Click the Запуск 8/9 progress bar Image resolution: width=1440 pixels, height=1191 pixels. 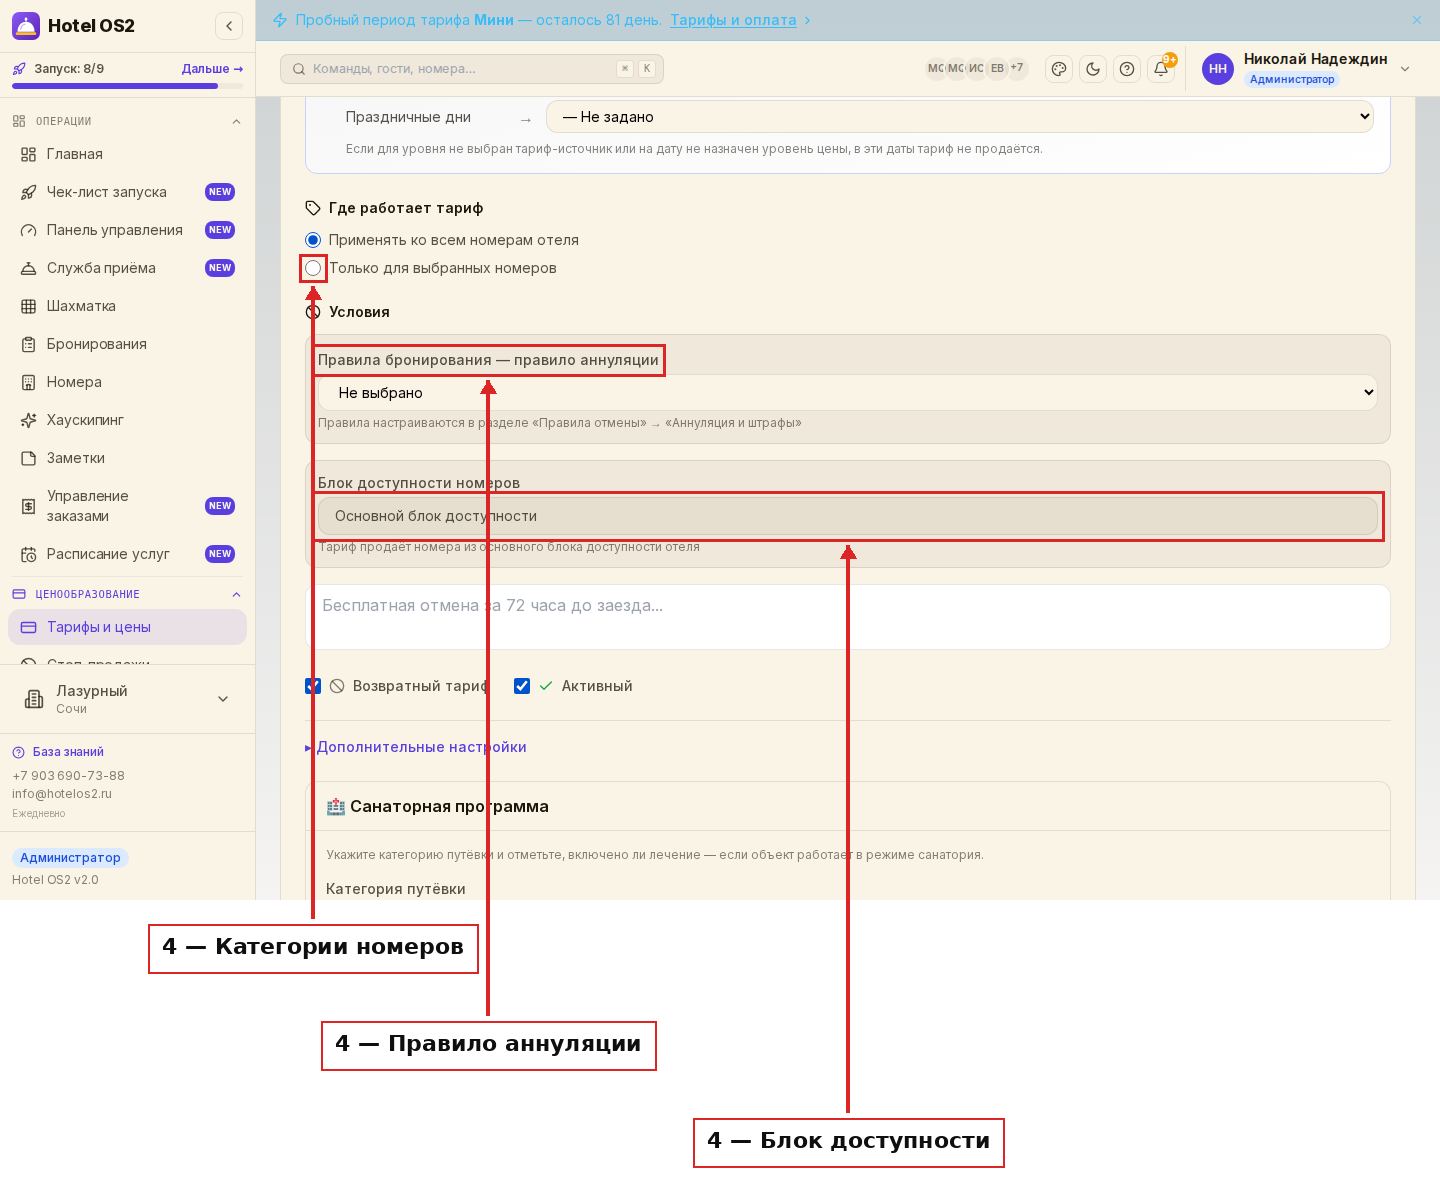[x=127, y=86]
